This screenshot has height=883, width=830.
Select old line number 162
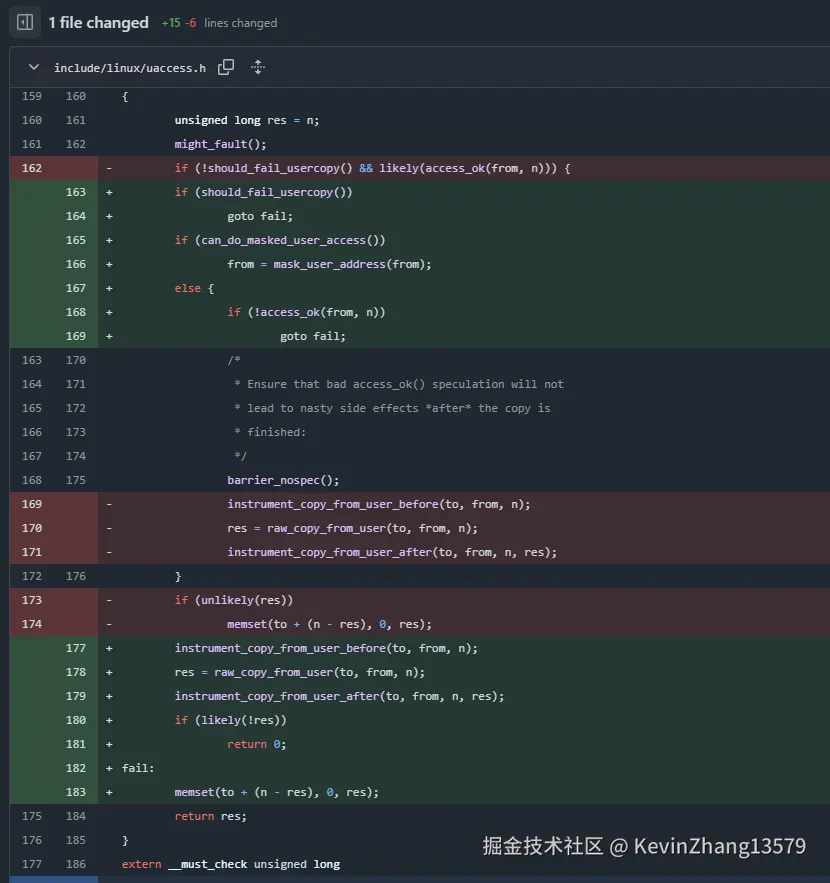[31, 167]
